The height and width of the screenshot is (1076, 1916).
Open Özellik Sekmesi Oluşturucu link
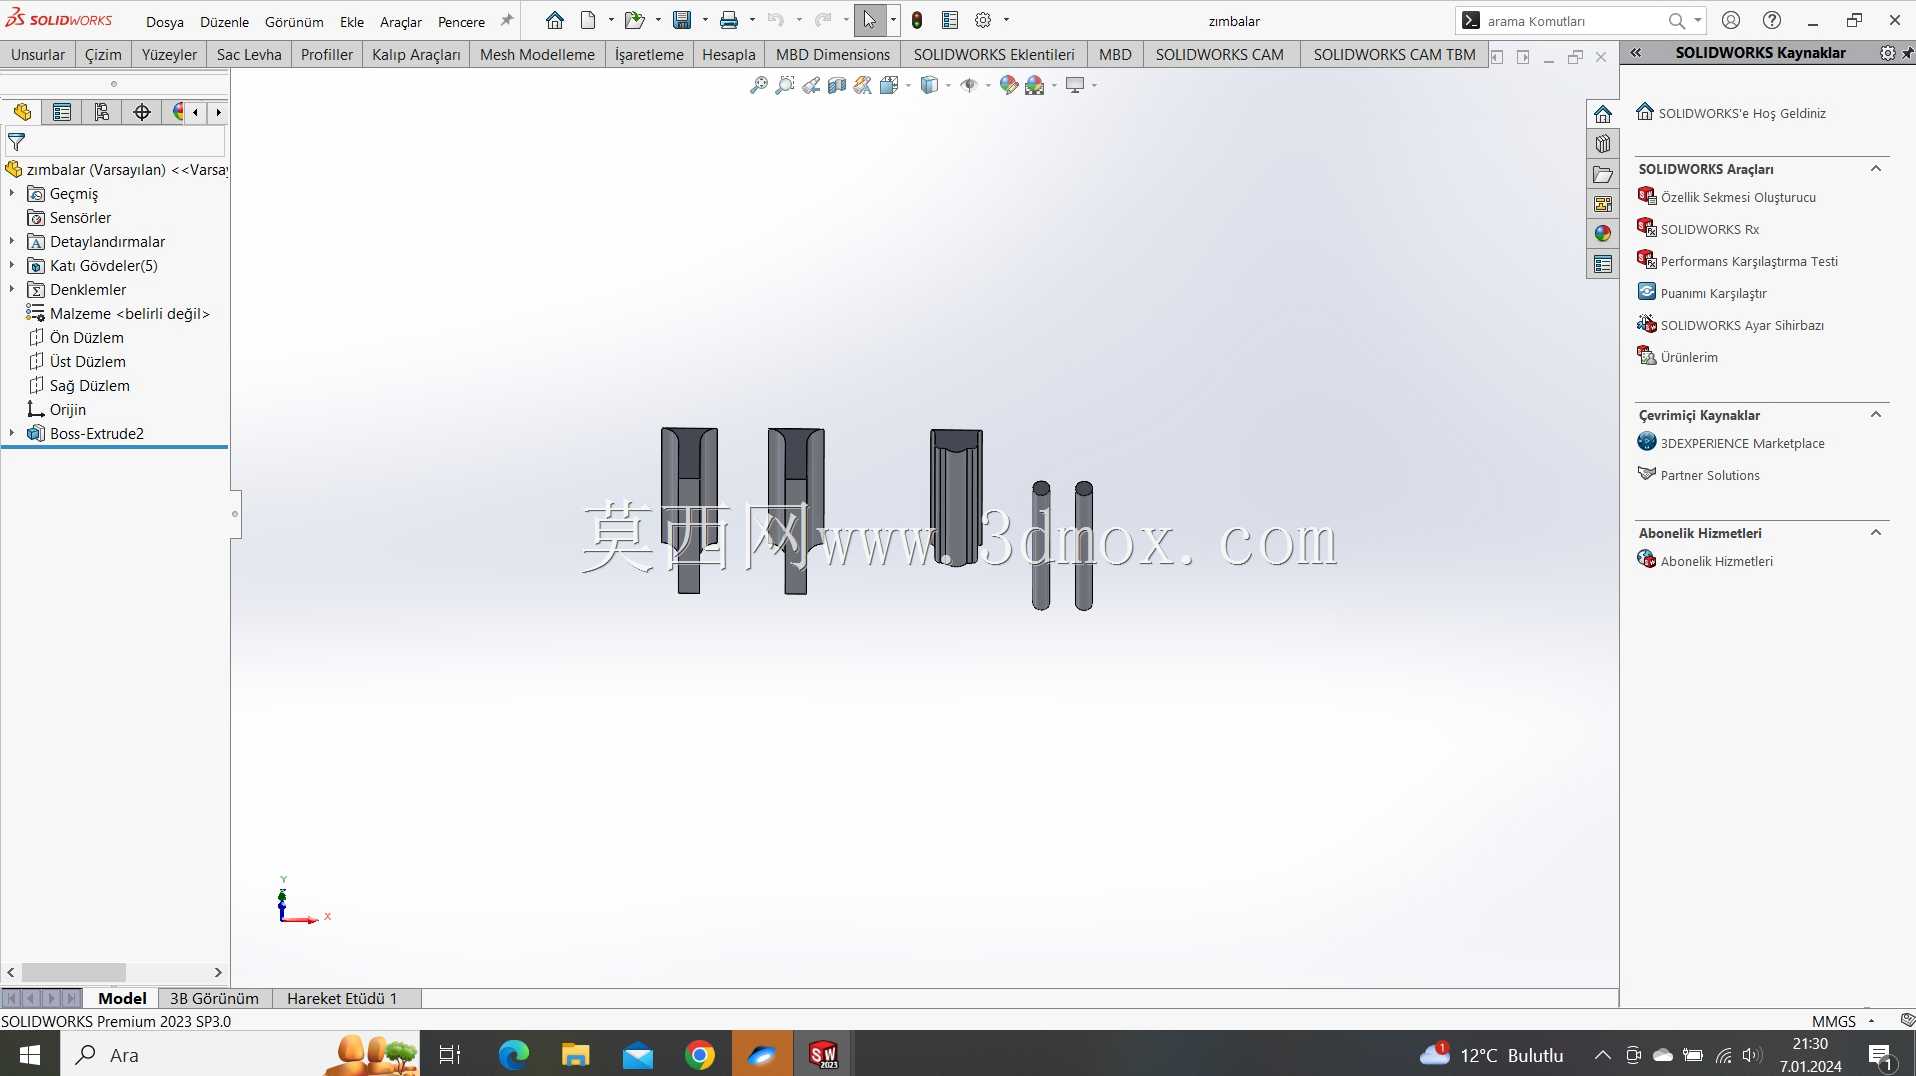[x=1738, y=197]
